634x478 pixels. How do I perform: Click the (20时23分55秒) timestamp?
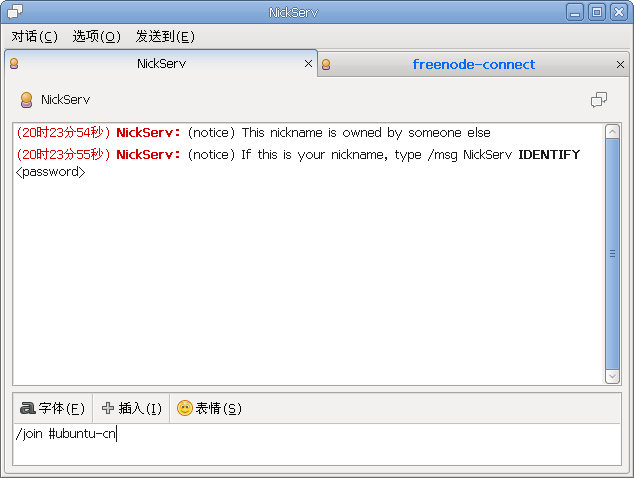click(63, 154)
